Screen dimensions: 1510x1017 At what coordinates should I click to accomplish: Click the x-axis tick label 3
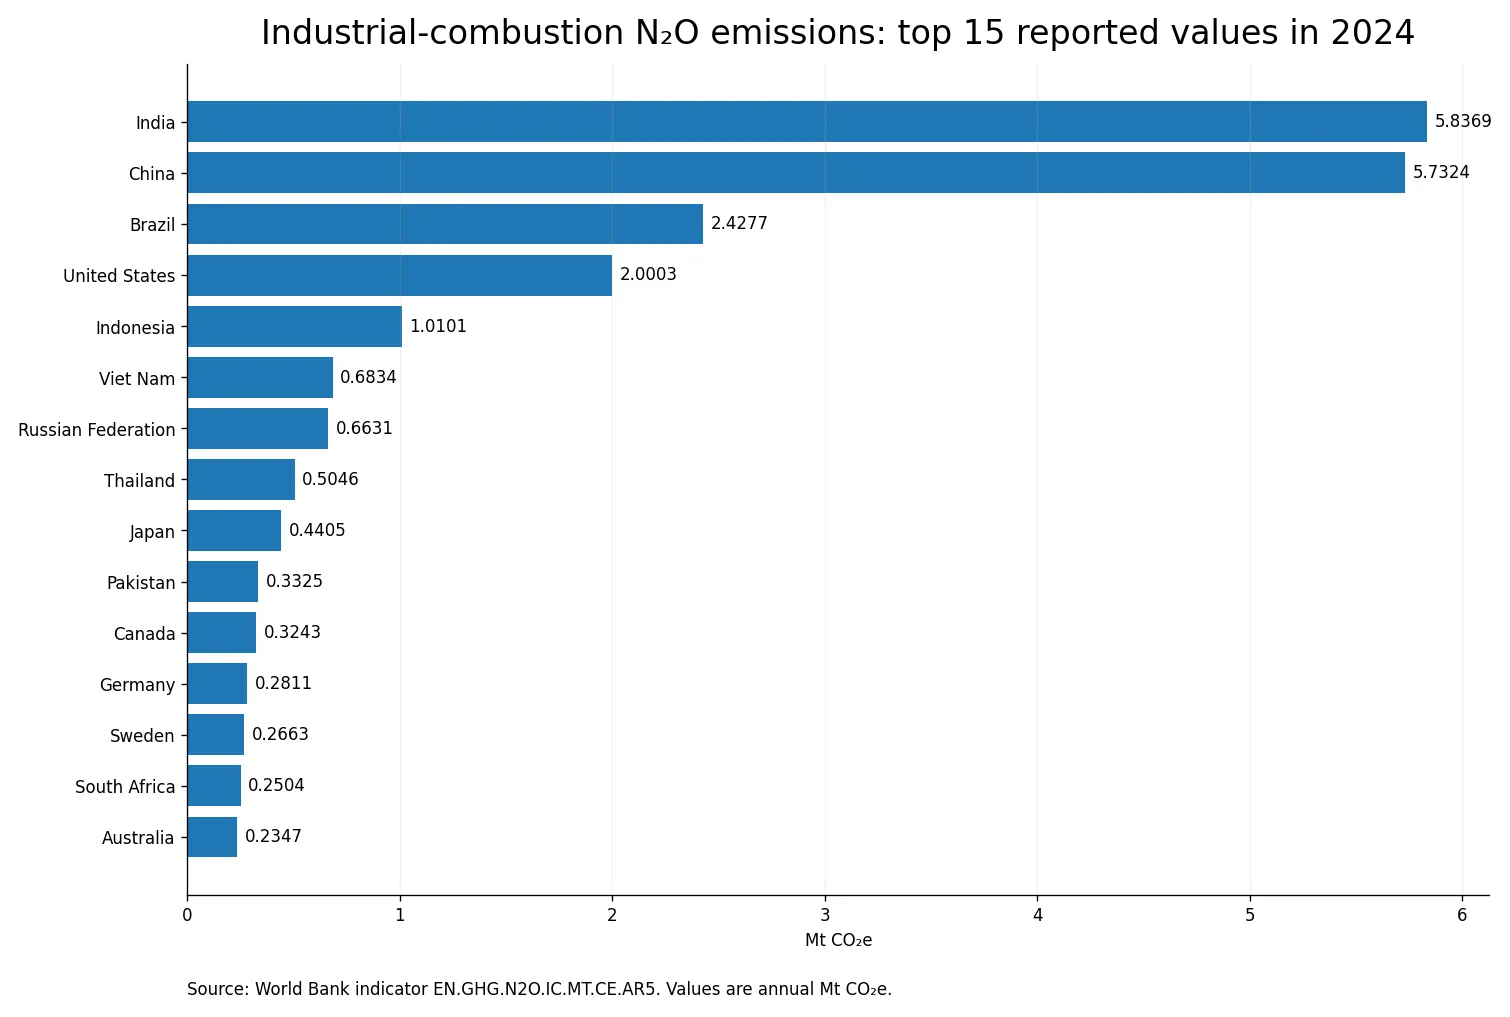[x=825, y=915]
